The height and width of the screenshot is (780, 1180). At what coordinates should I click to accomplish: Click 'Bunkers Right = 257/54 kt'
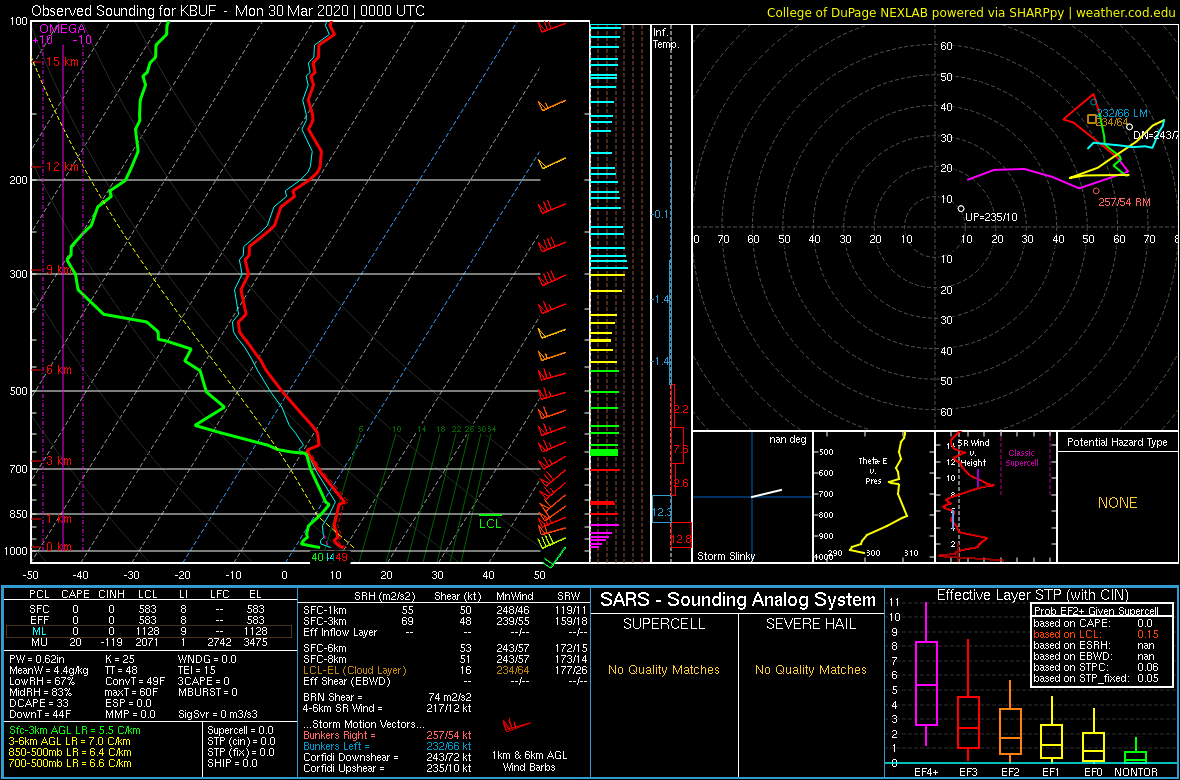tap(387, 734)
